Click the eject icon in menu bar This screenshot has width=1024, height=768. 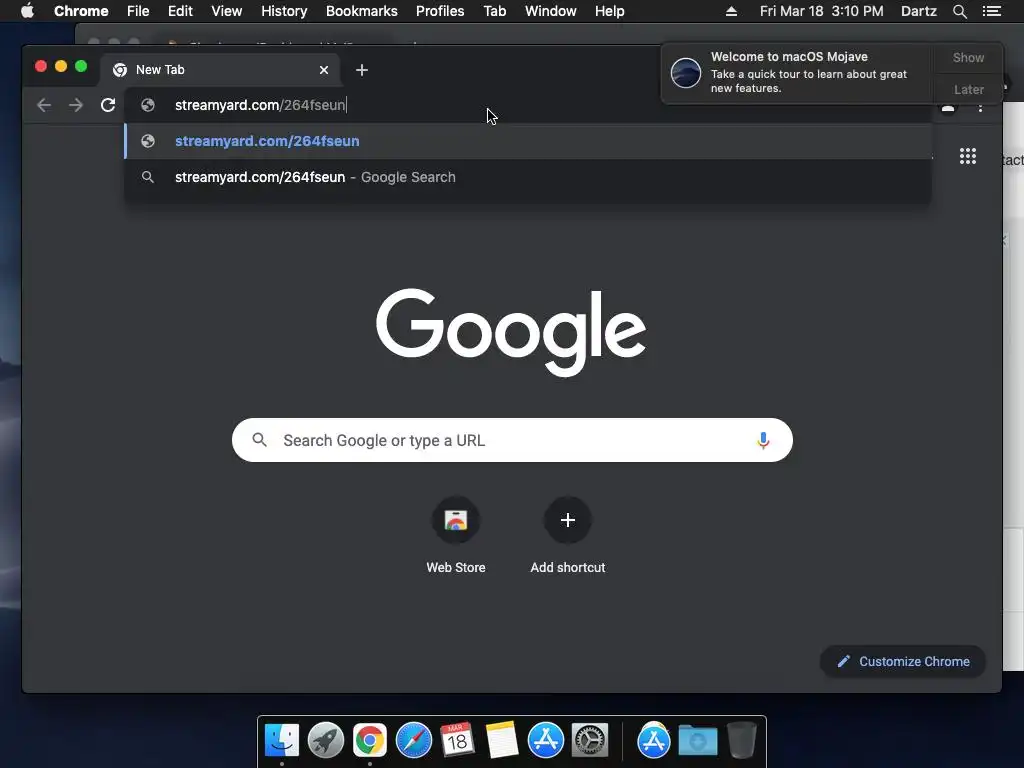click(731, 11)
